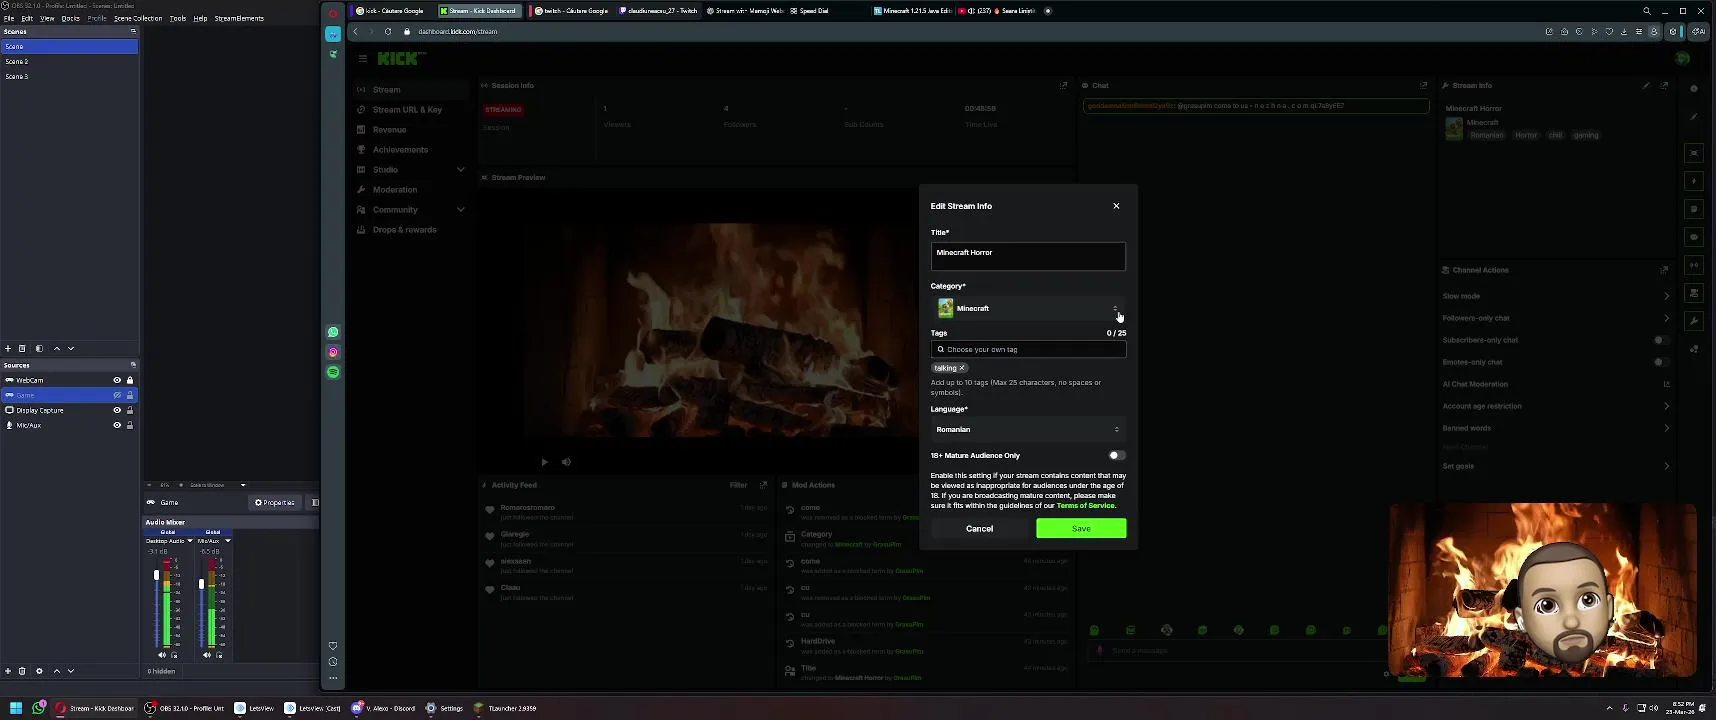Save the edited stream info
This screenshot has width=1716, height=720.
tap(1081, 528)
